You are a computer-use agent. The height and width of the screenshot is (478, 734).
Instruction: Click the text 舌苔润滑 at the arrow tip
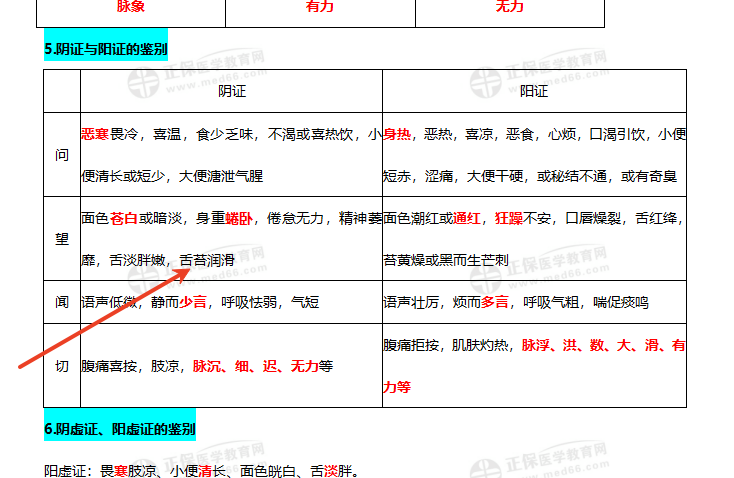pos(206,259)
